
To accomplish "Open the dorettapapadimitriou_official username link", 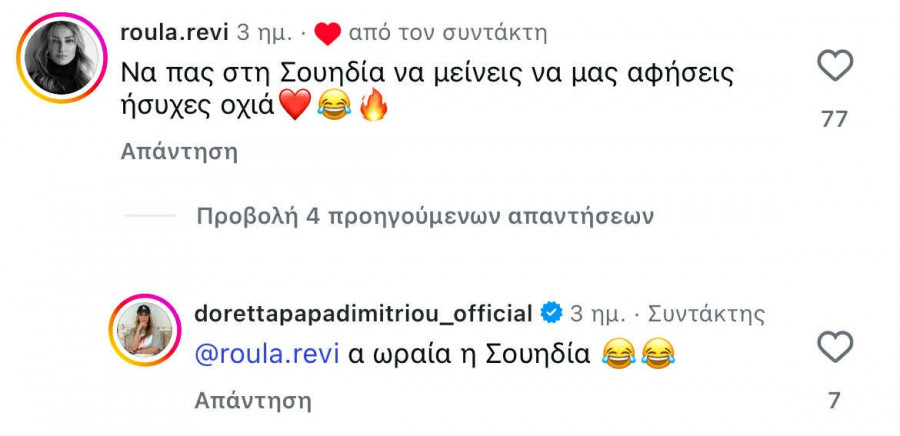I will tap(363, 314).
